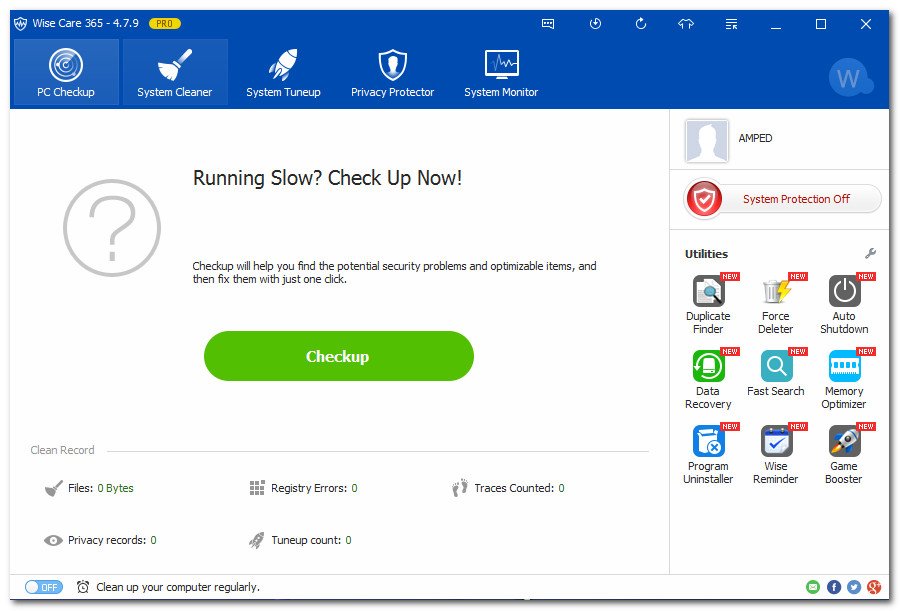
Task: Click the Clean Record section label
Action: pos(63,450)
